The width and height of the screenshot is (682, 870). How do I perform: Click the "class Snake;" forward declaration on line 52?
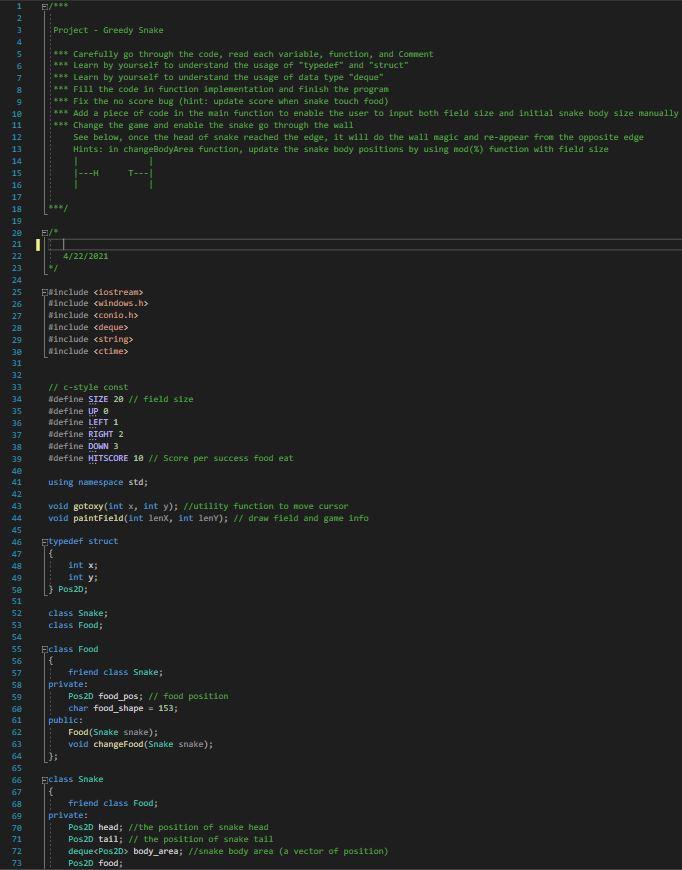tap(78, 613)
